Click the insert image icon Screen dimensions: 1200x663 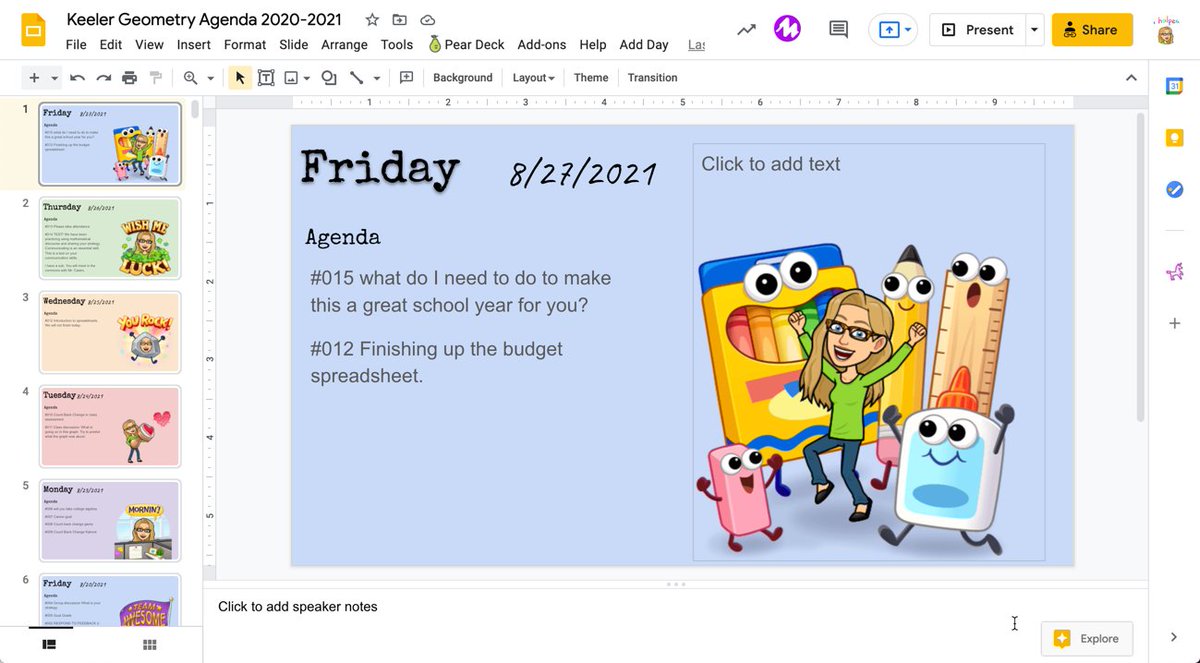coord(291,78)
